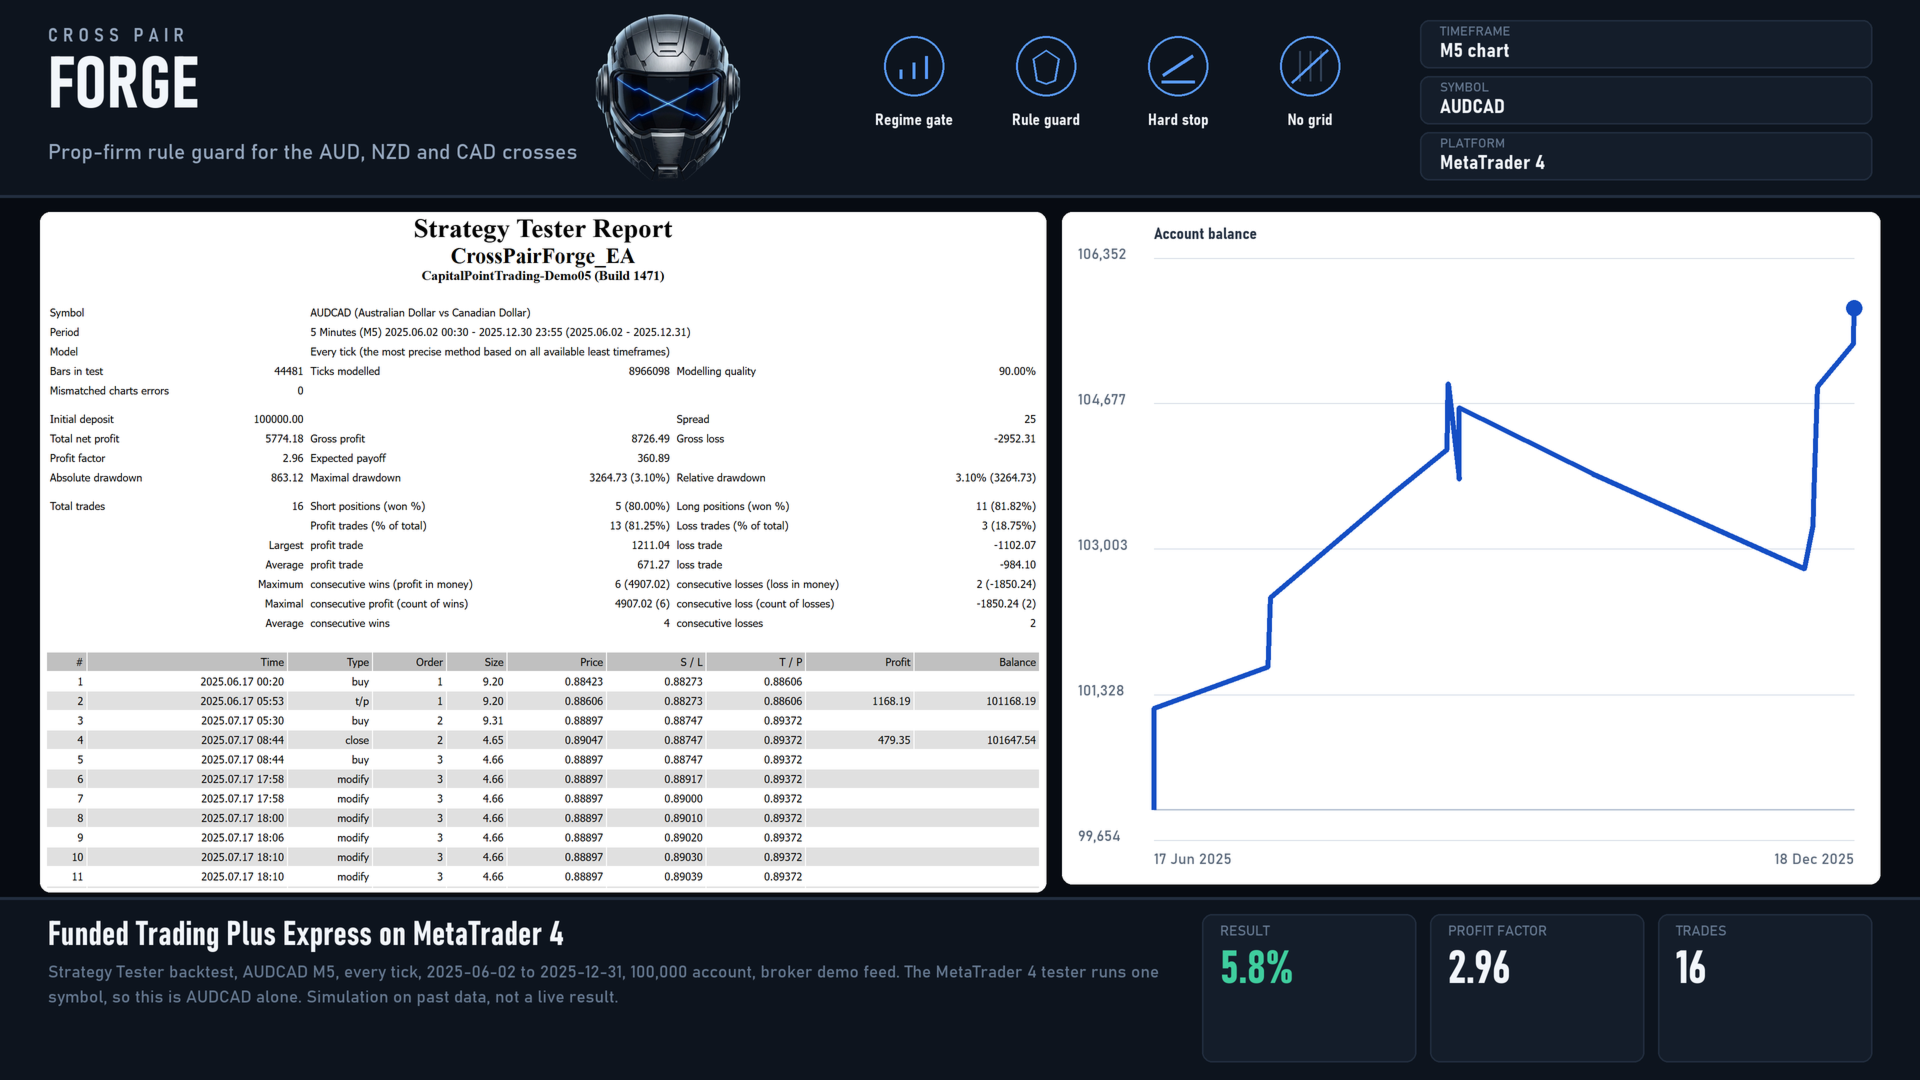Click the Account balance chart title
This screenshot has height=1080, width=1920.
point(1205,233)
